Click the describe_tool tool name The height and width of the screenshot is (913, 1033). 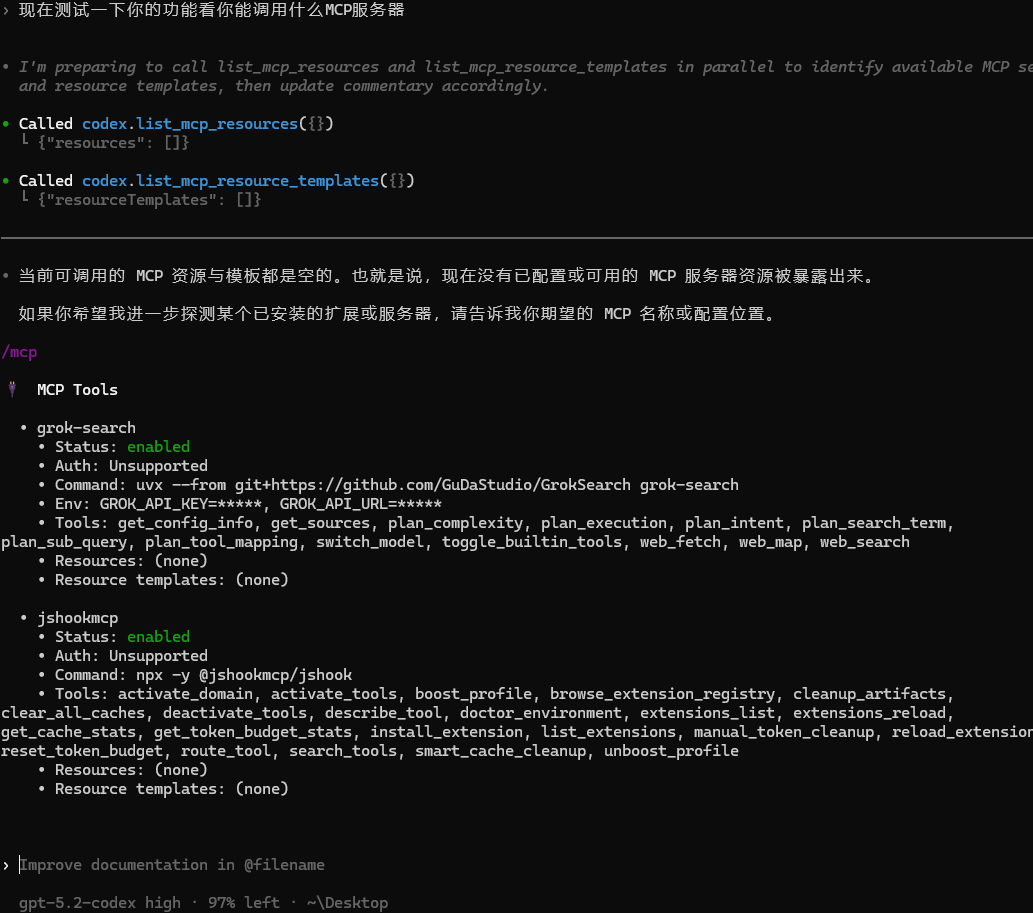(x=383, y=713)
